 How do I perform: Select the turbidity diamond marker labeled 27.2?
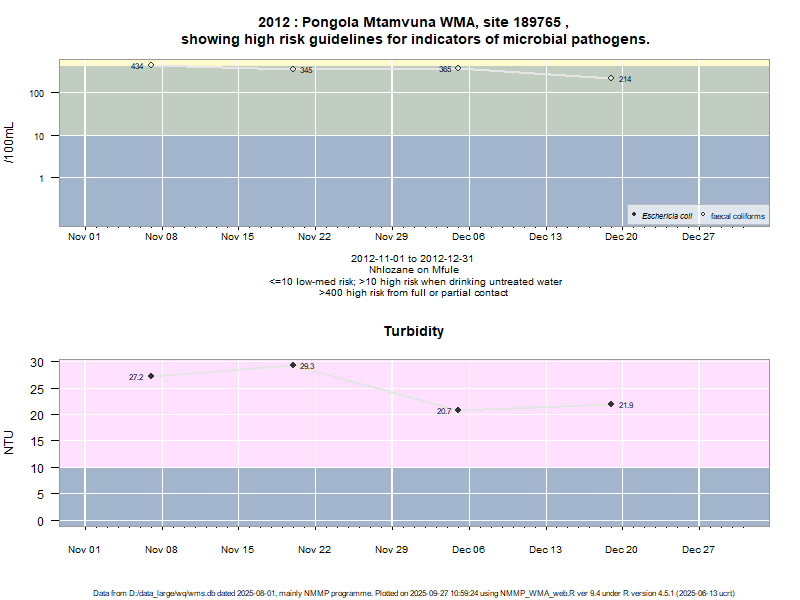(151, 376)
